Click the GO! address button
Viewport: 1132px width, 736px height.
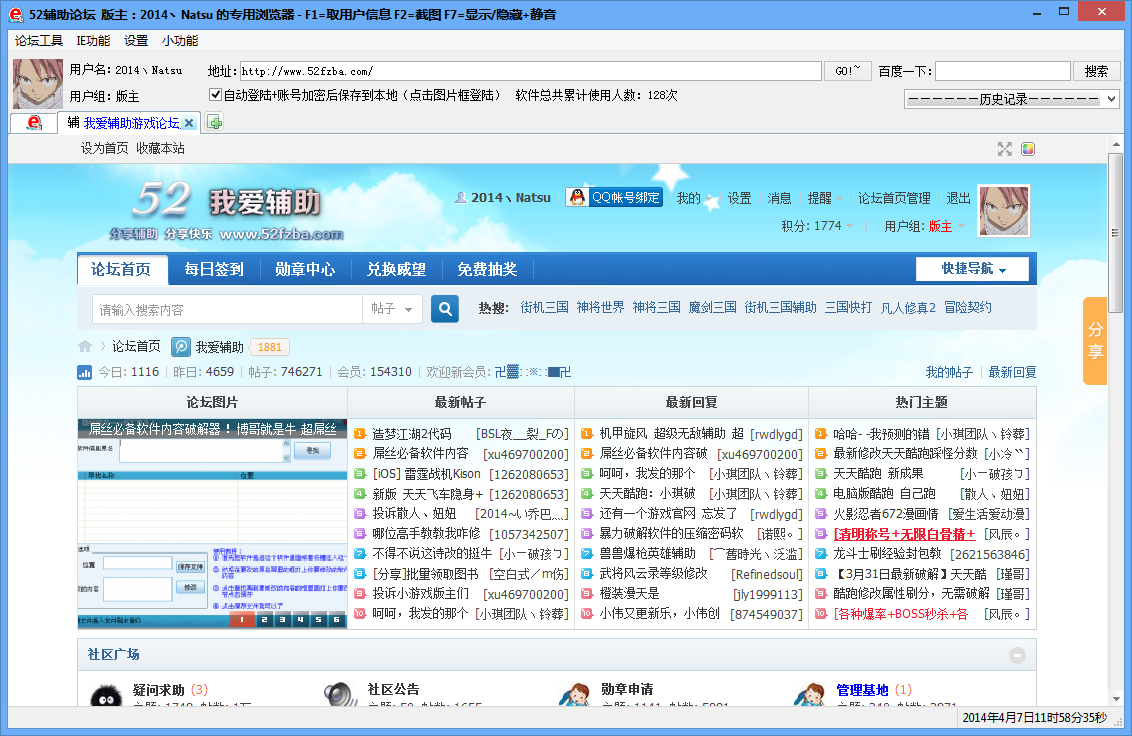847,71
